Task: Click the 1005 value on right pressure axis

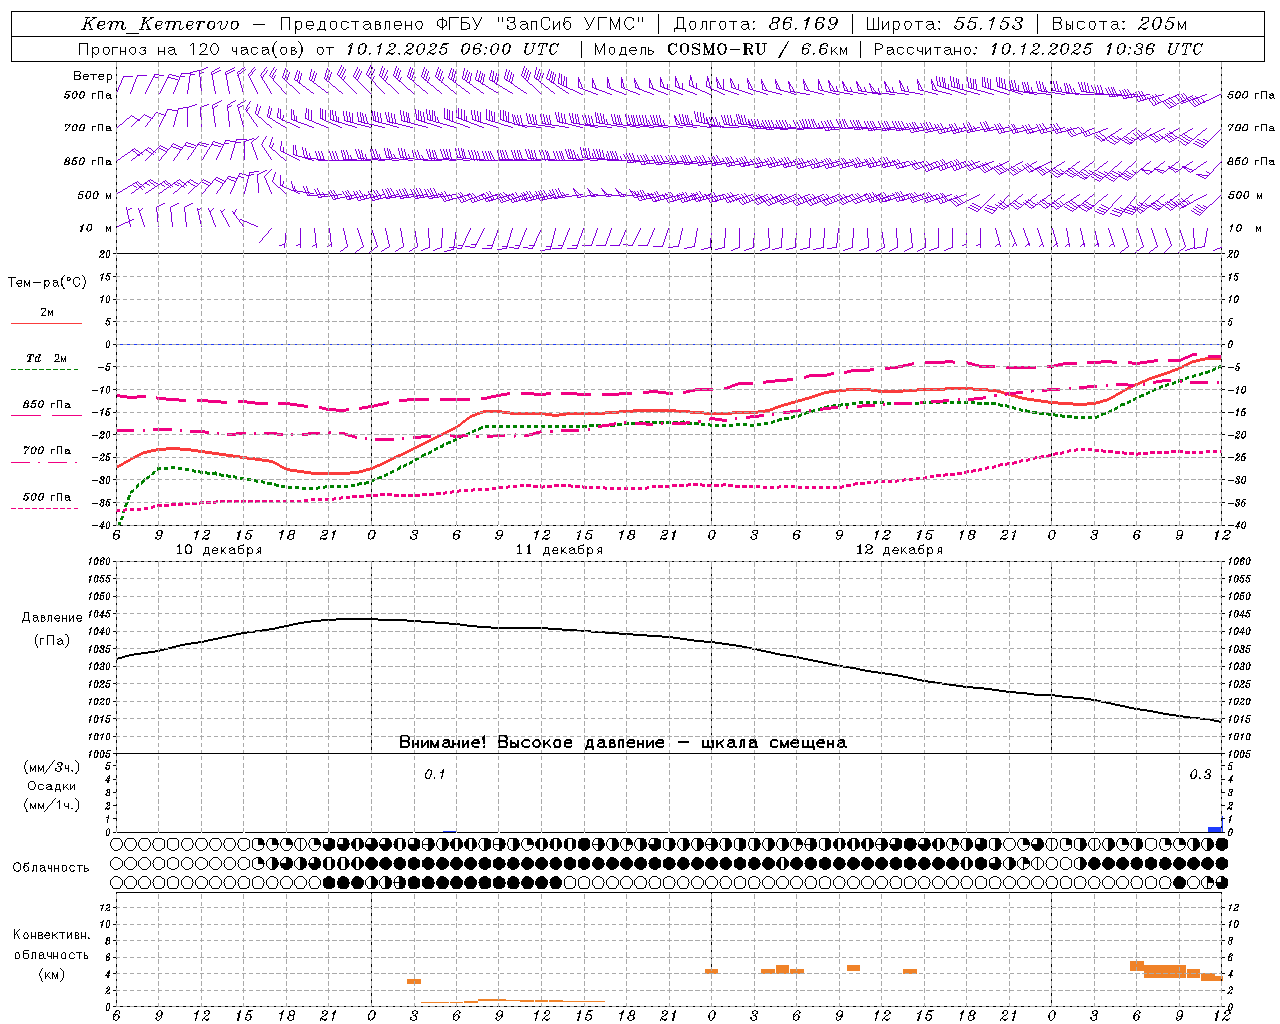Action: point(1237,754)
